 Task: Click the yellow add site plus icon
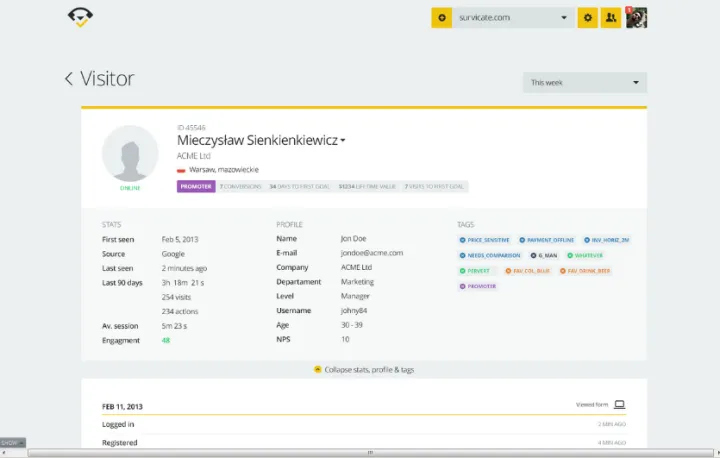(442, 18)
